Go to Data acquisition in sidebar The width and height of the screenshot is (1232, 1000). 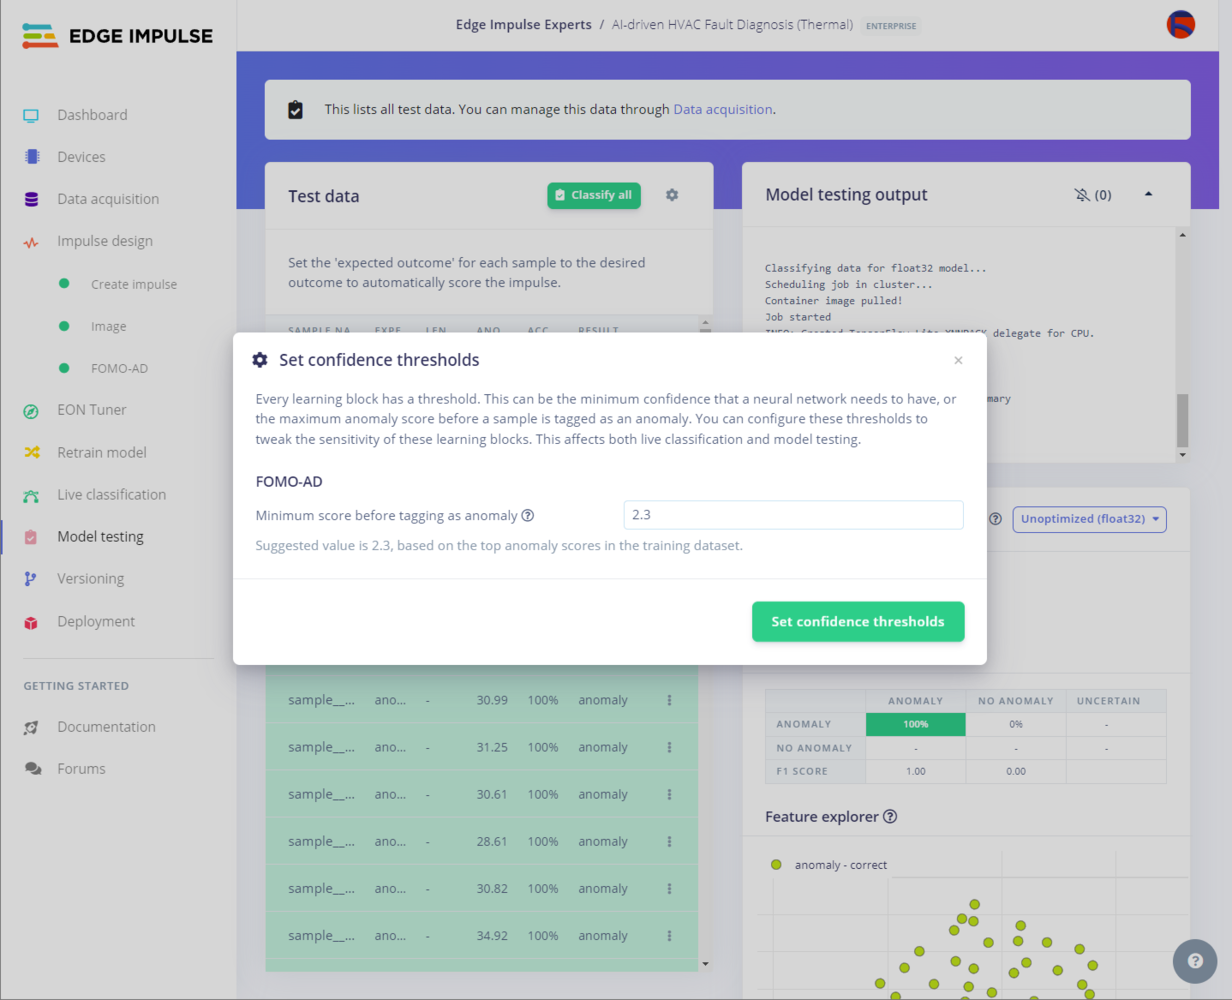point(108,199)
